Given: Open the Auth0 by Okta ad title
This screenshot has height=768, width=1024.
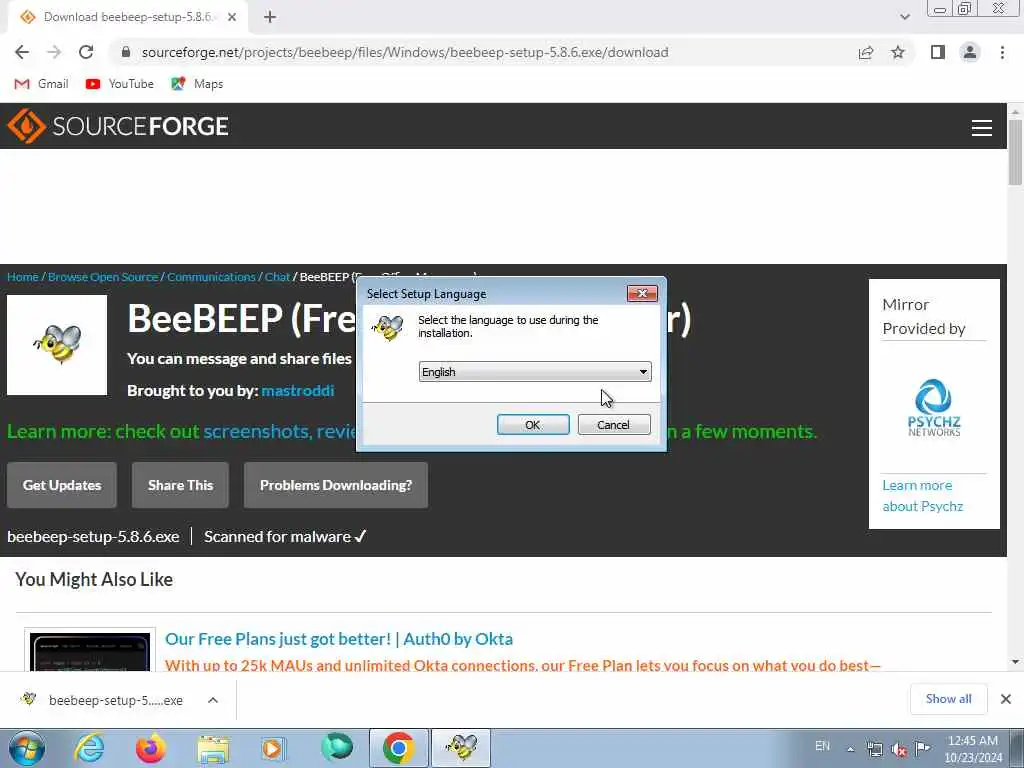Looking at the screenshot, I should pyautogui.click(x=339, y=639).
